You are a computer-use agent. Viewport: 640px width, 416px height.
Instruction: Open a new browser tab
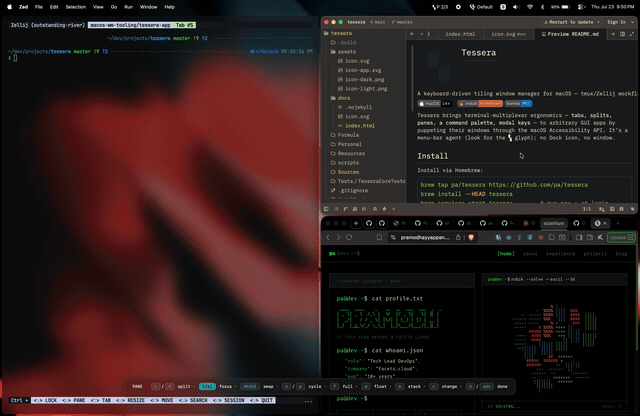click(x=618, y=223)
